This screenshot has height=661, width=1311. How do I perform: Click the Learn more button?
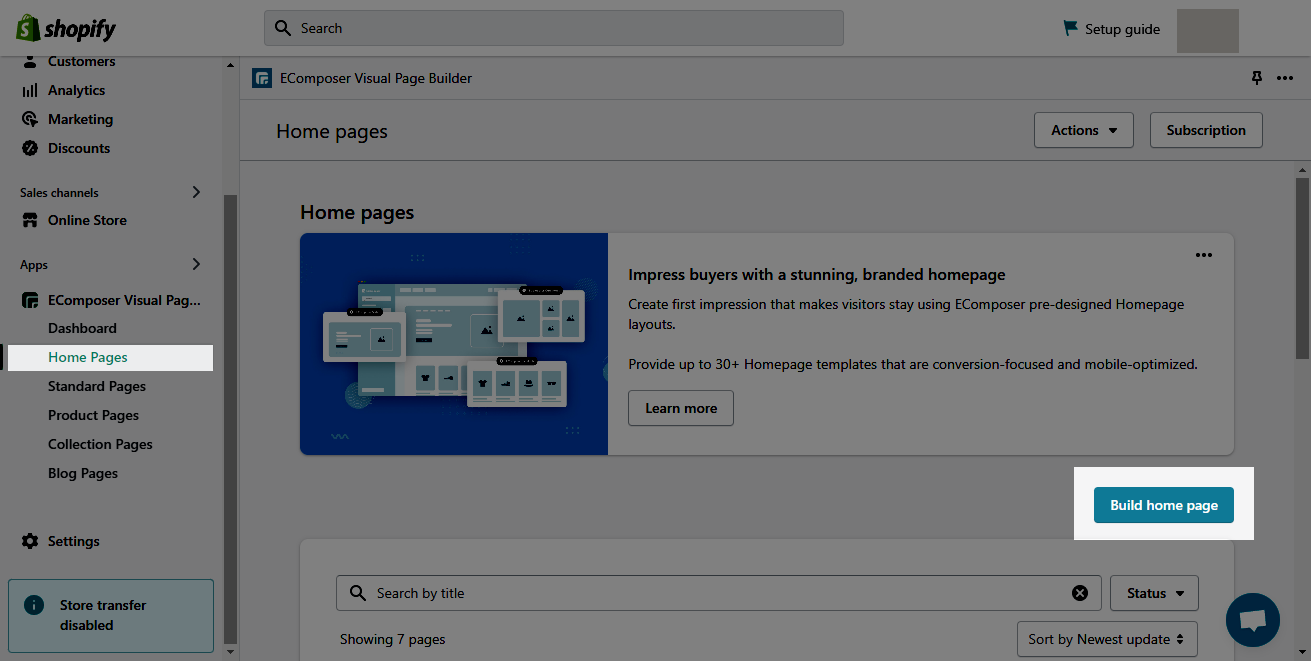pos(681,408)
